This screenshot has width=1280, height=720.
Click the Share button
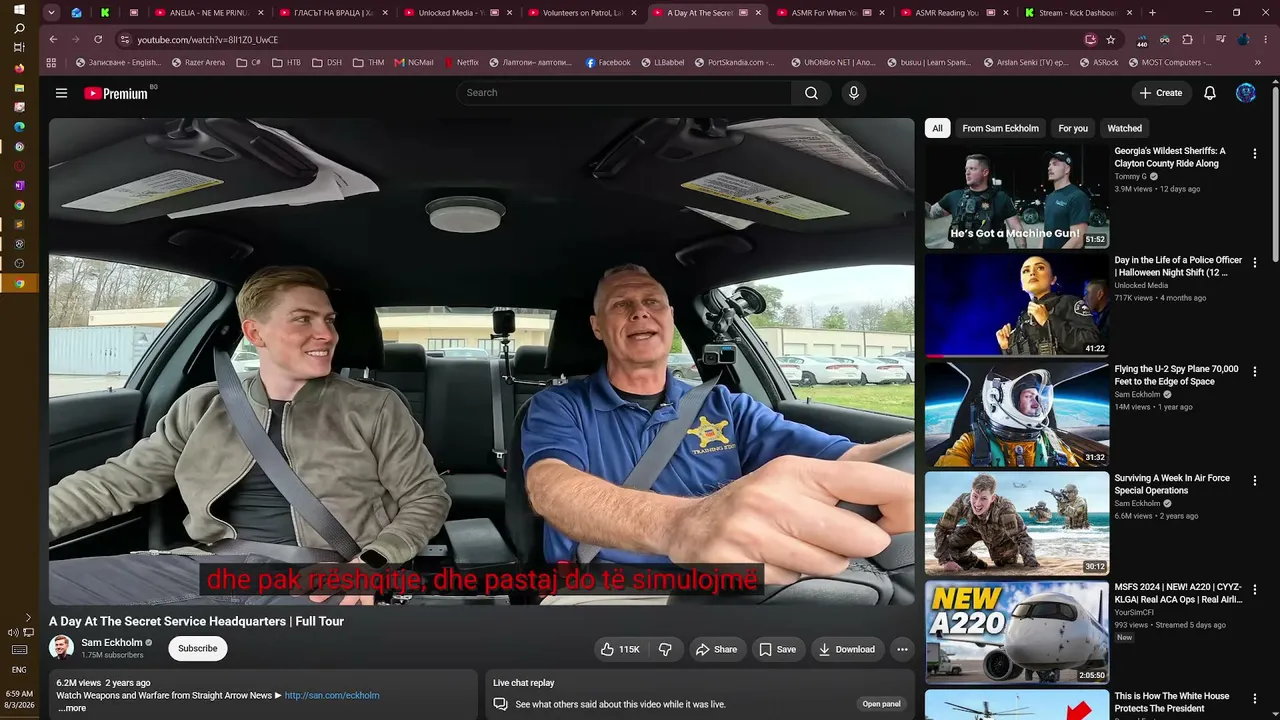click(x=716, y=649)
